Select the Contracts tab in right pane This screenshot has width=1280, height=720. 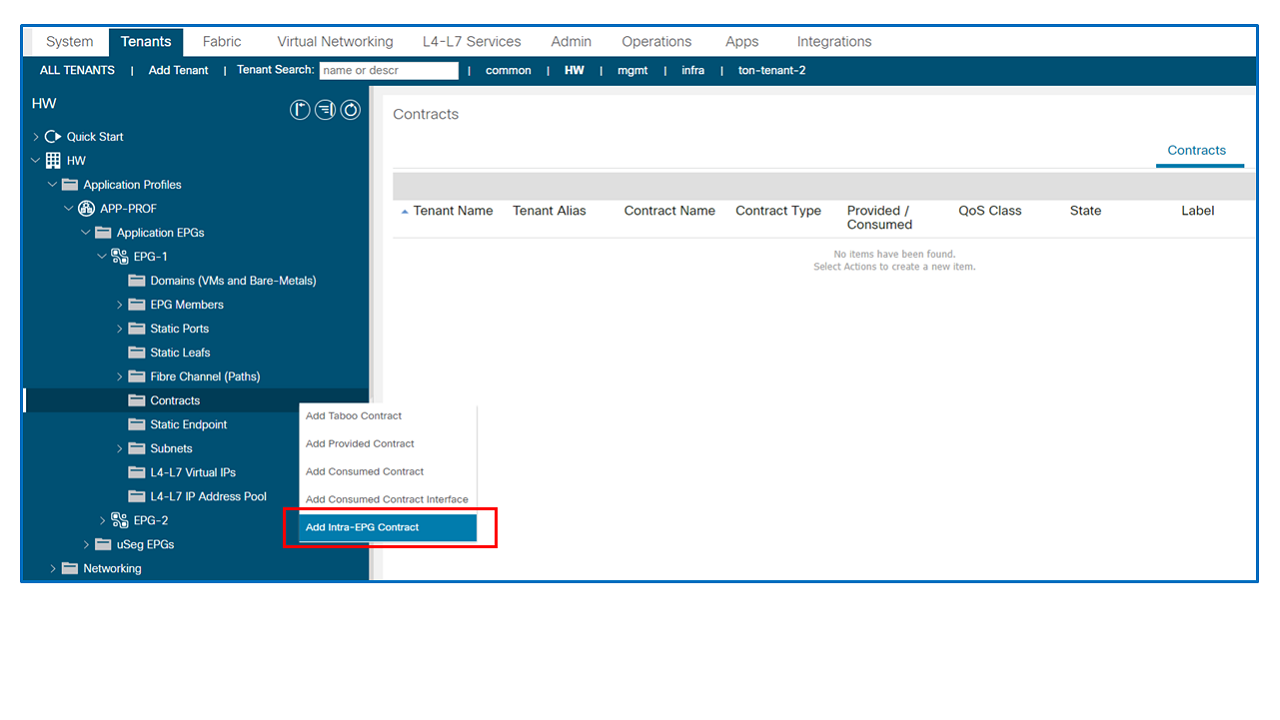pyautogui.click(x=1196, y=151)
